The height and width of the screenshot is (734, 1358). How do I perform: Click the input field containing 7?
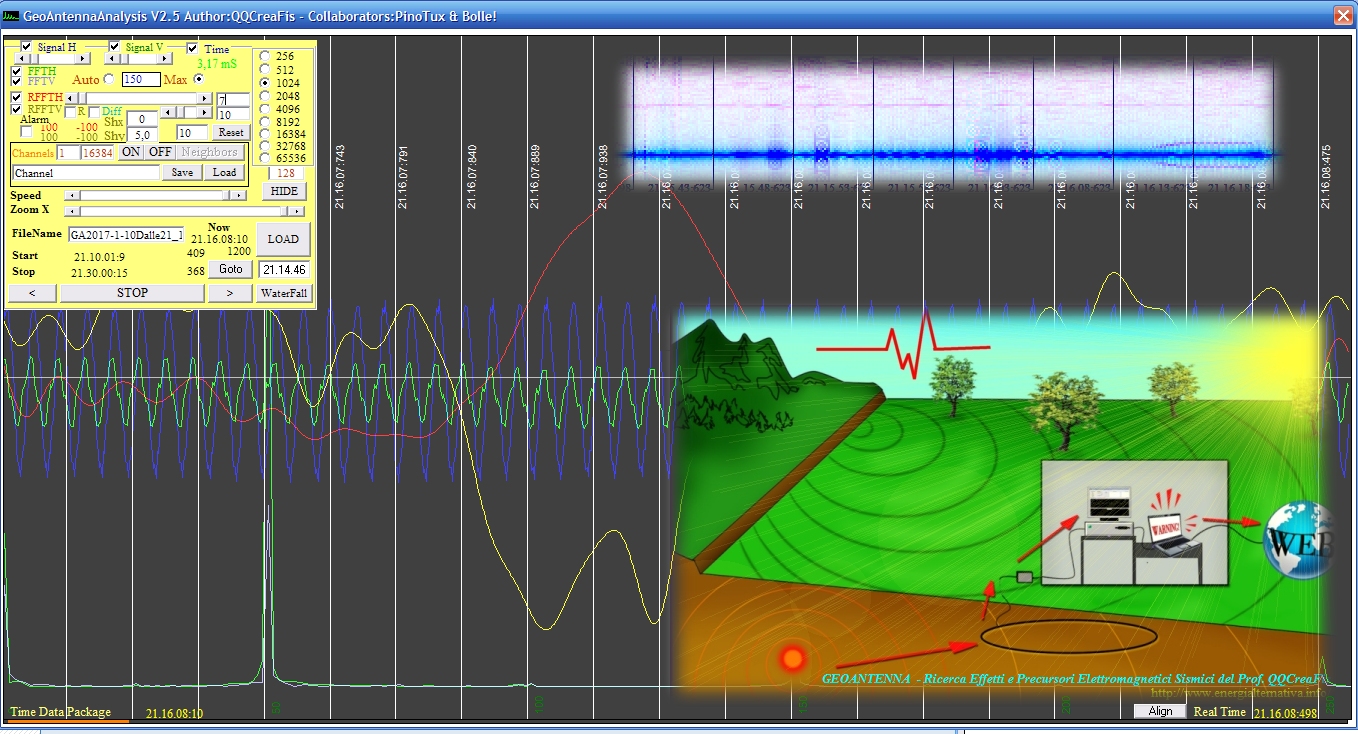coord(233,100)
